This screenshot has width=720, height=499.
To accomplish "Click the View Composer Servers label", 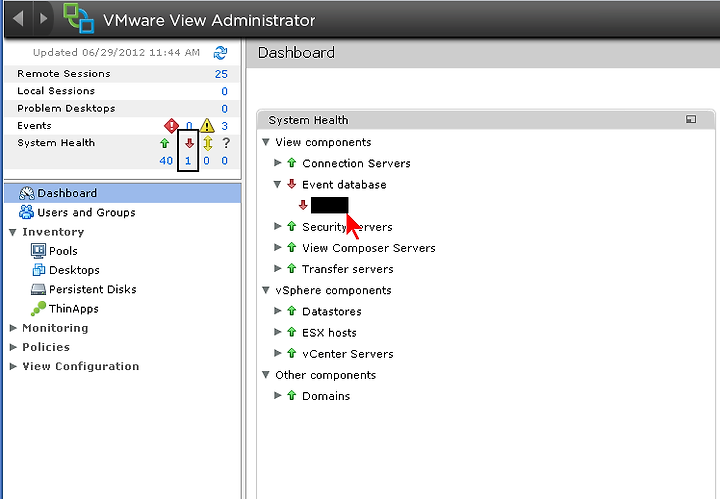I will pyautogui.click(x=369, y=248).
